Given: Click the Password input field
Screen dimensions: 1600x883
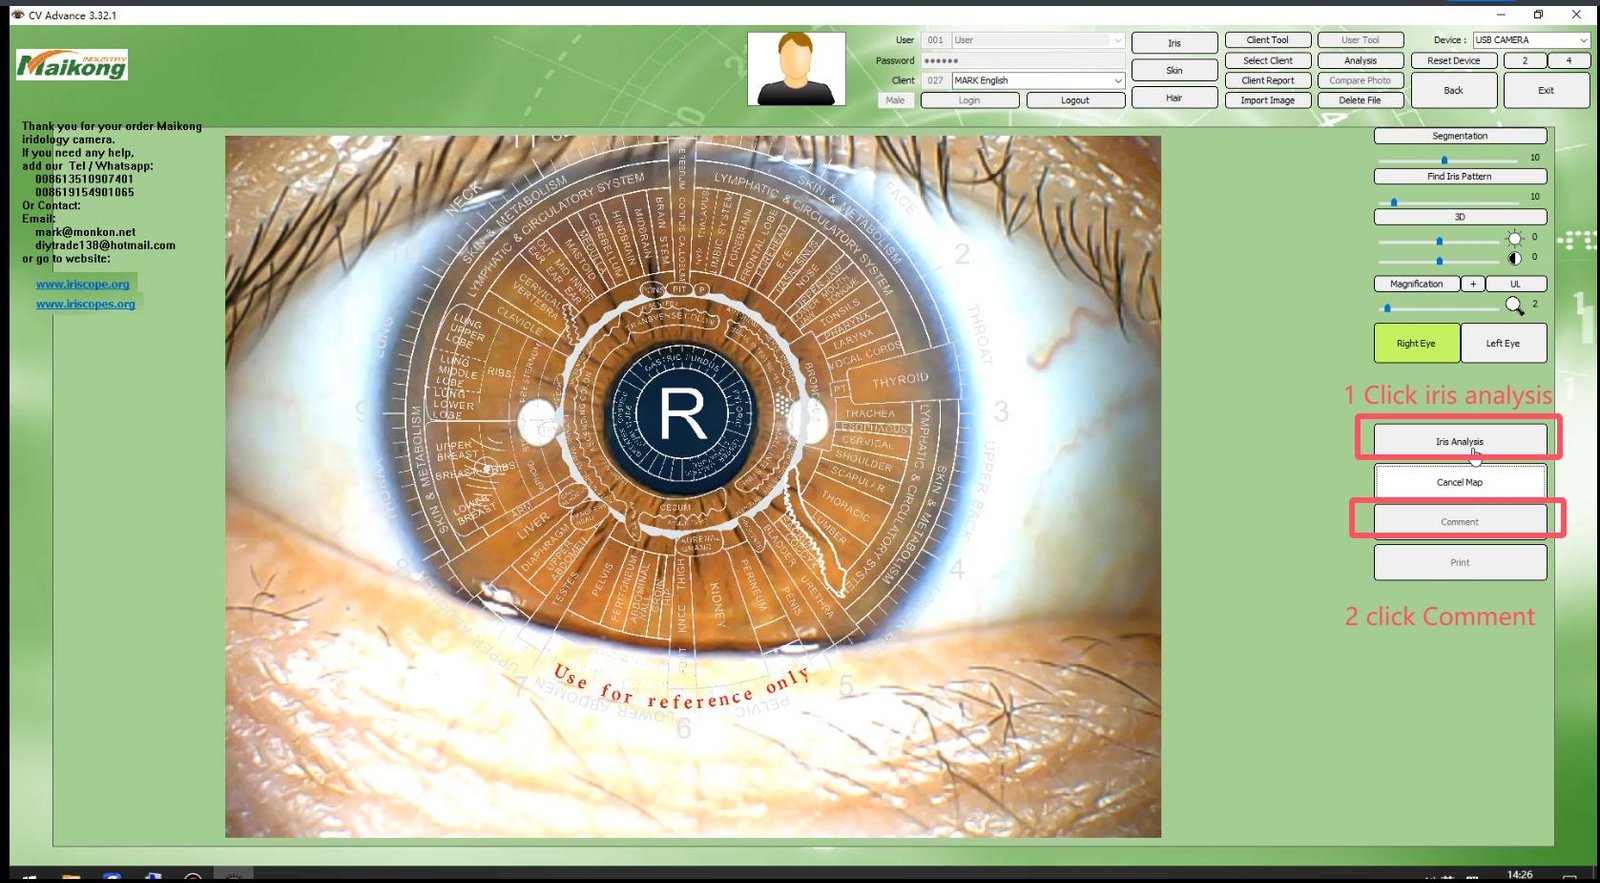Looking at the screenshot, I should point(1023,61).
